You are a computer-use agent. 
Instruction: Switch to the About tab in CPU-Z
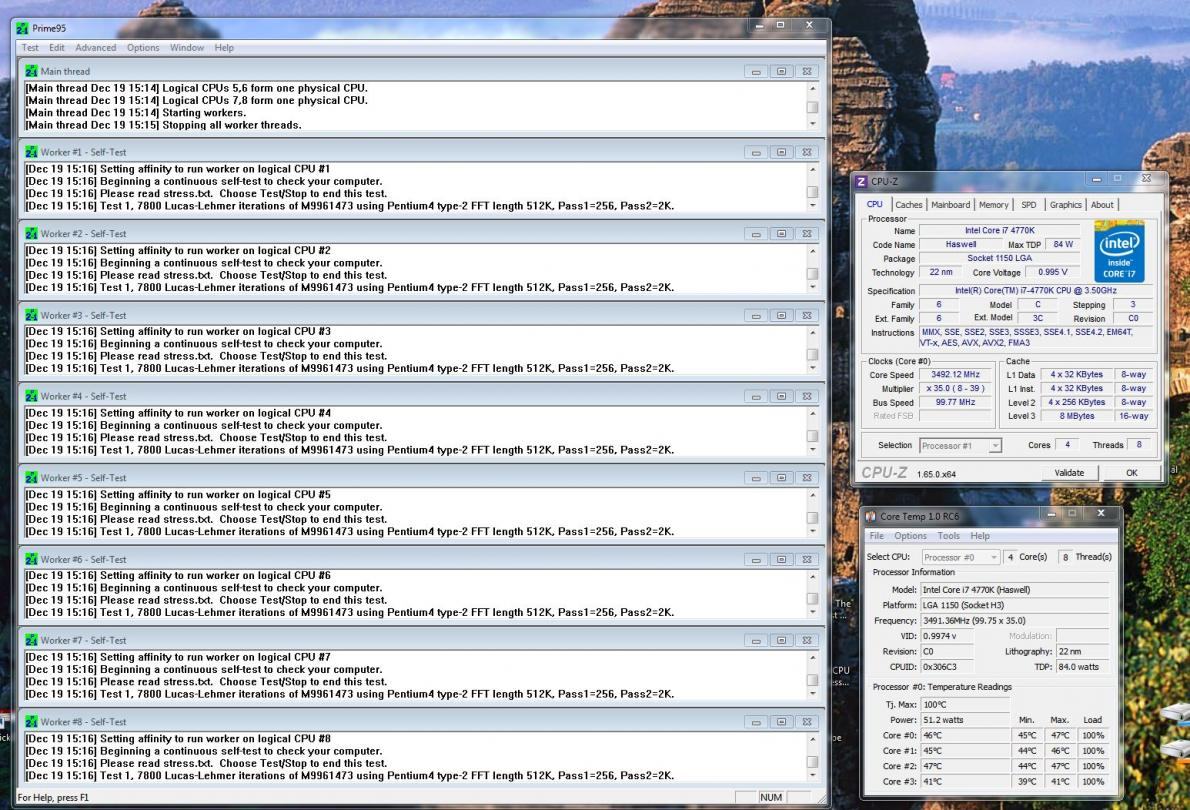pos(1102,205)
